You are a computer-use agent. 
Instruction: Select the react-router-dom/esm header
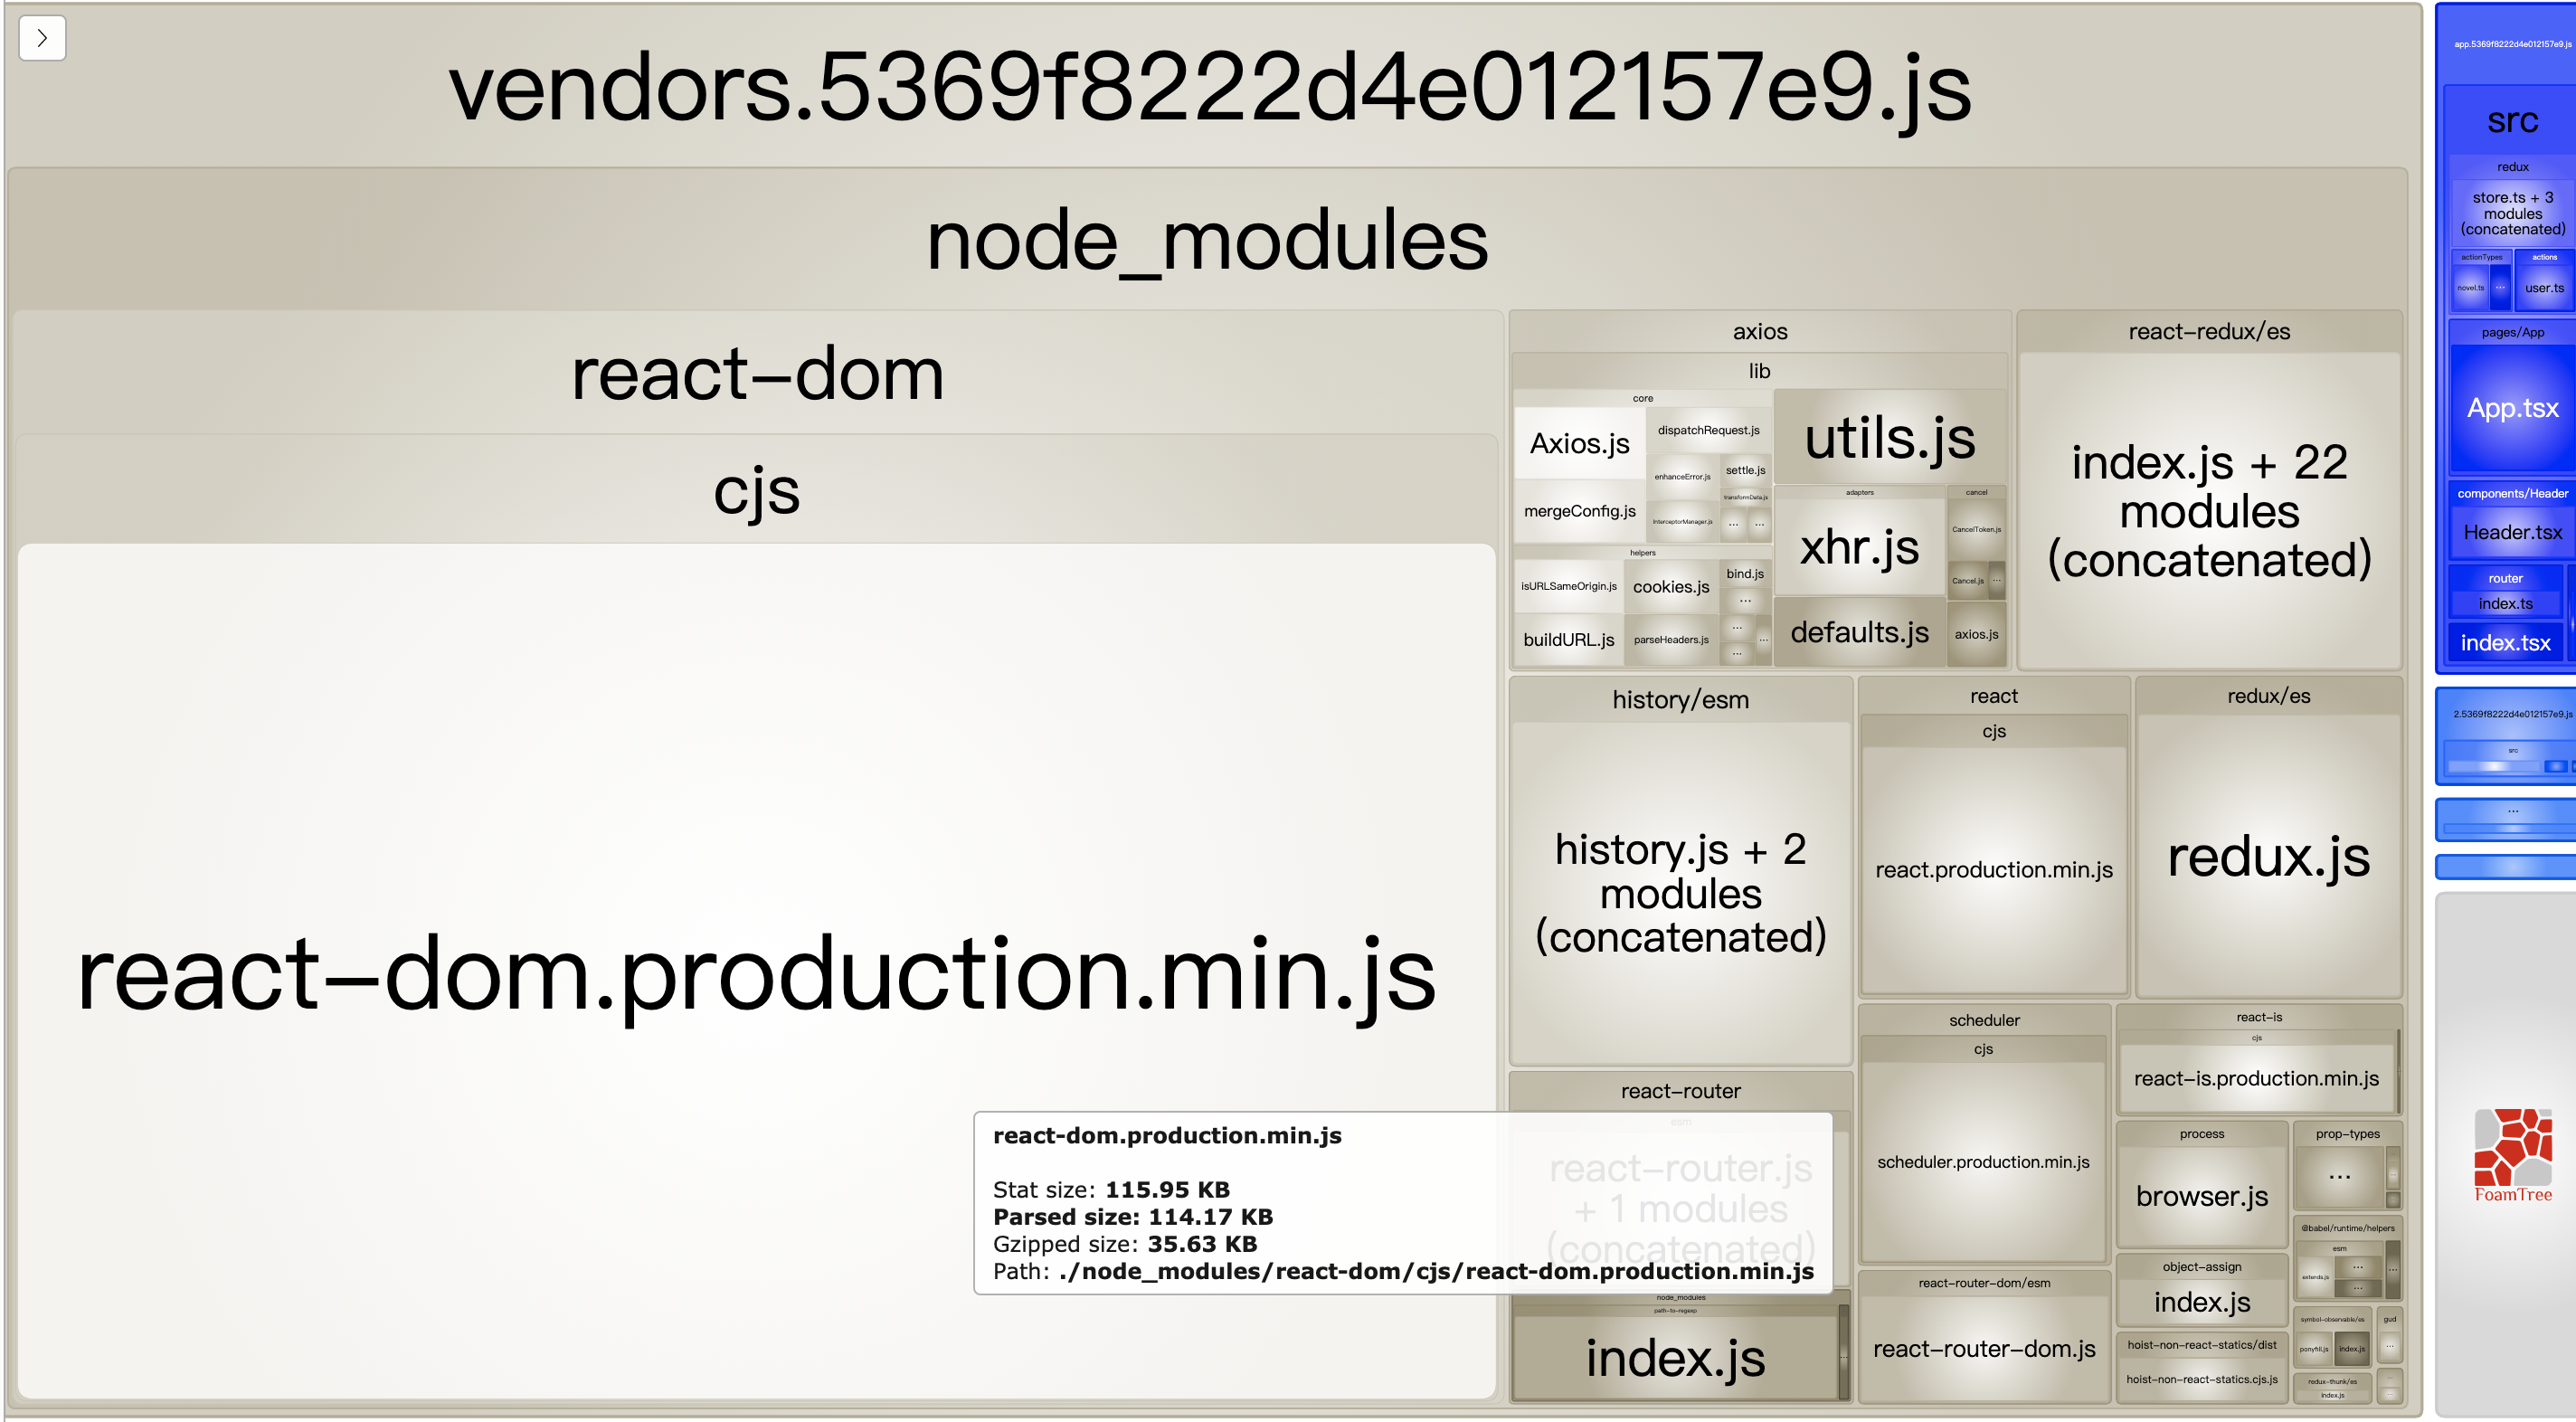tap(1984, 1283)
